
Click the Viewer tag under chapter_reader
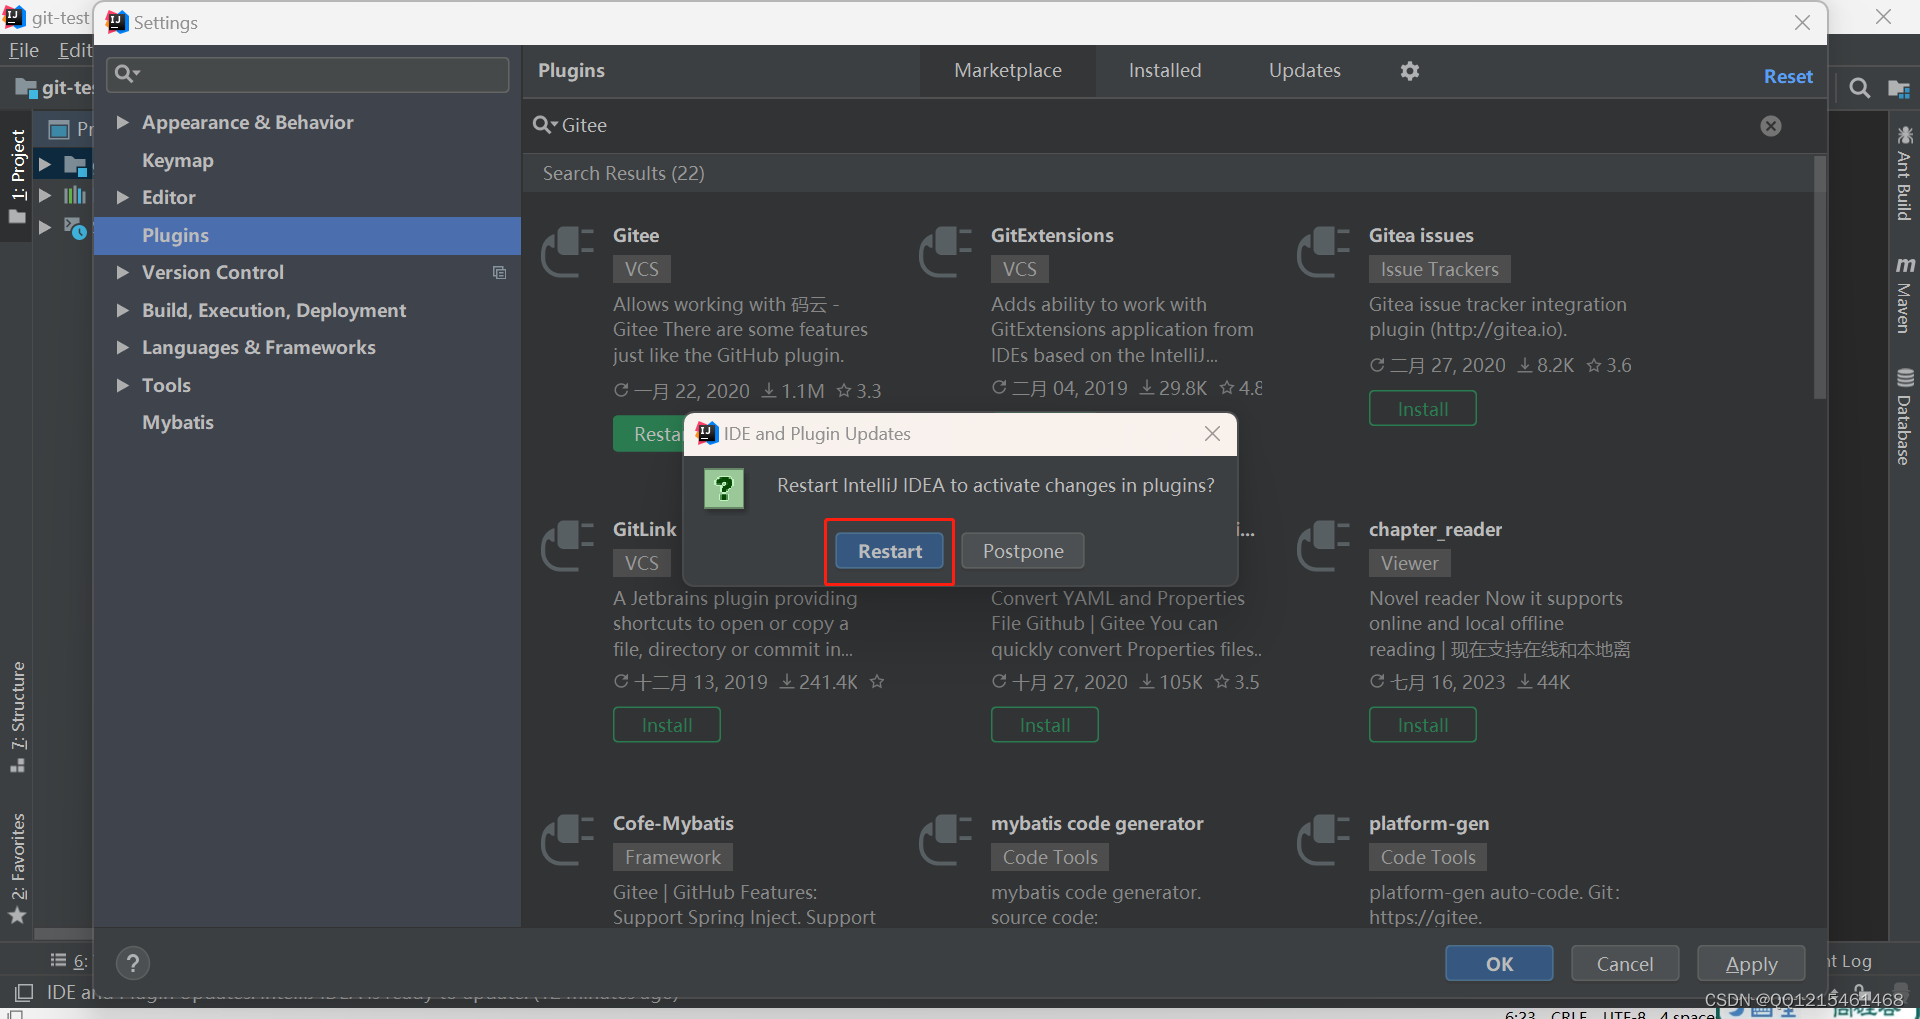pos(1409,563)
